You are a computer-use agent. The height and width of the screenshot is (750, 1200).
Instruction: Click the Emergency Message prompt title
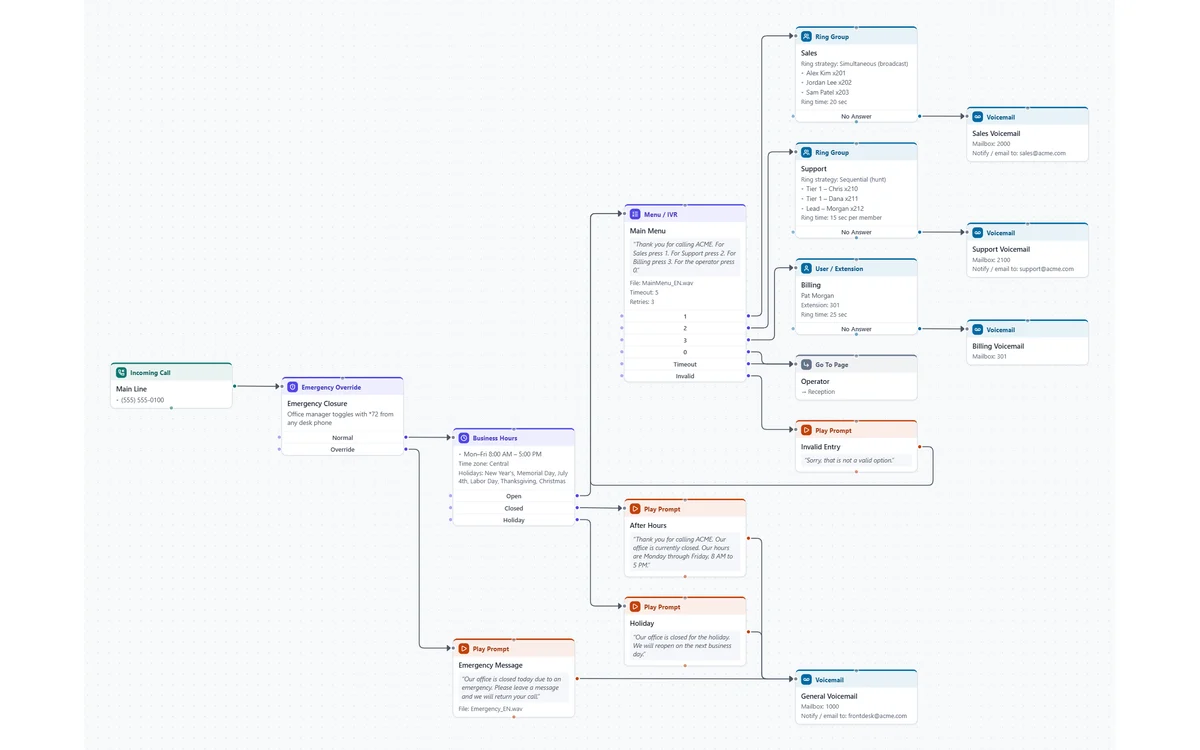click(490, 665)
